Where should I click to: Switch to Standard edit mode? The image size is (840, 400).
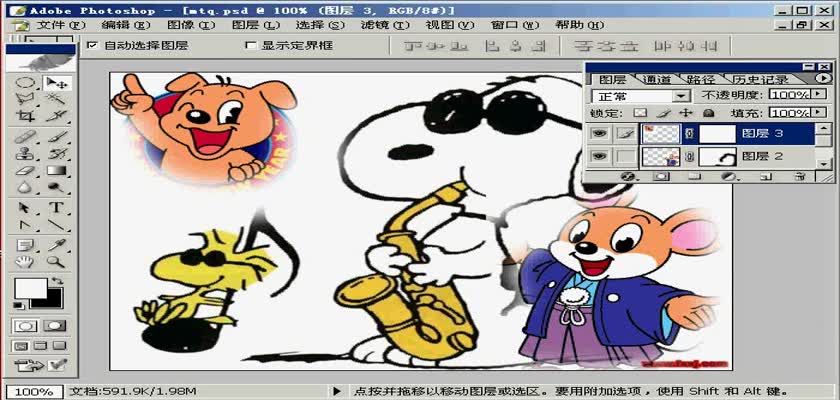[26, 326]
